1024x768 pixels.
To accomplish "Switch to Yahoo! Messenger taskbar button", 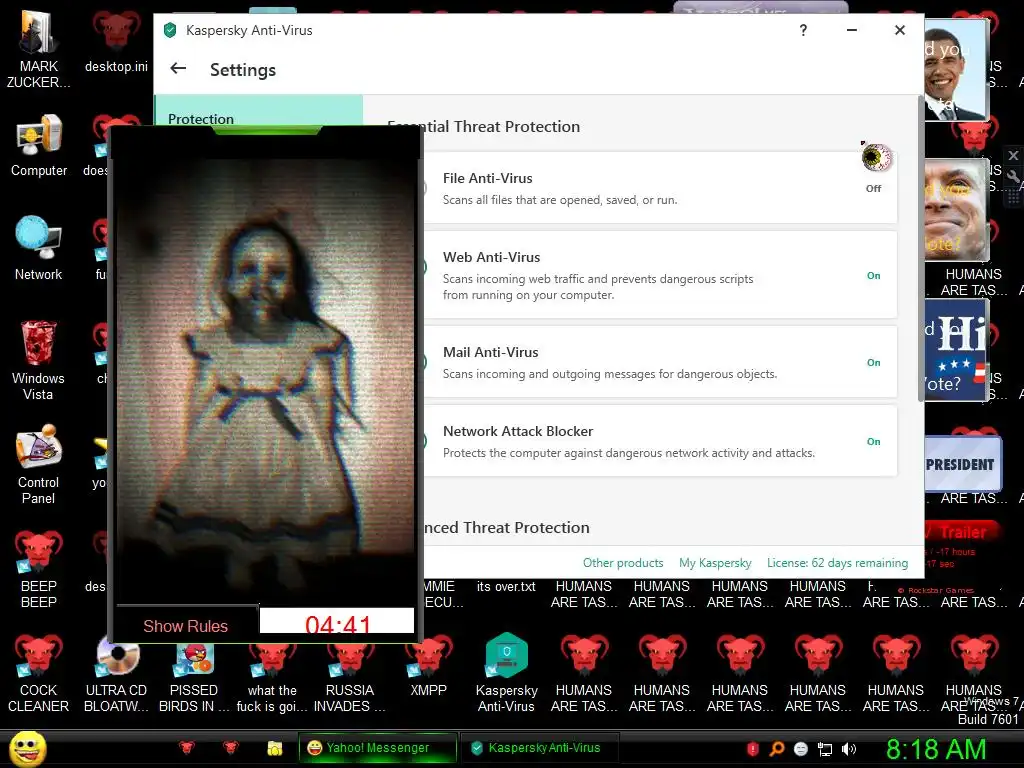I will pos(377,748).
